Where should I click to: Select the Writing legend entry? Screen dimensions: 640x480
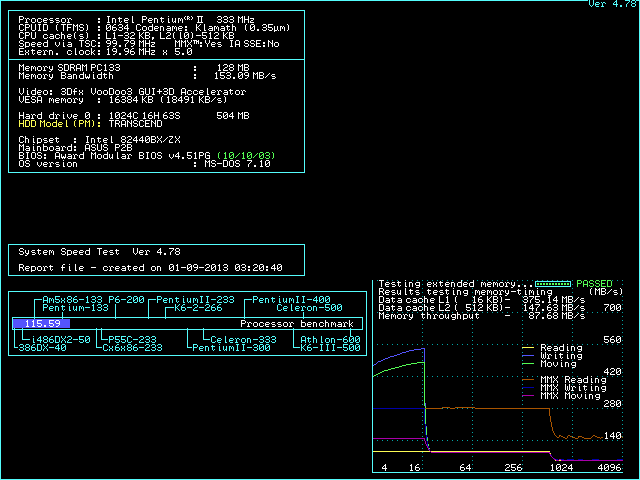tap(553, 356)
